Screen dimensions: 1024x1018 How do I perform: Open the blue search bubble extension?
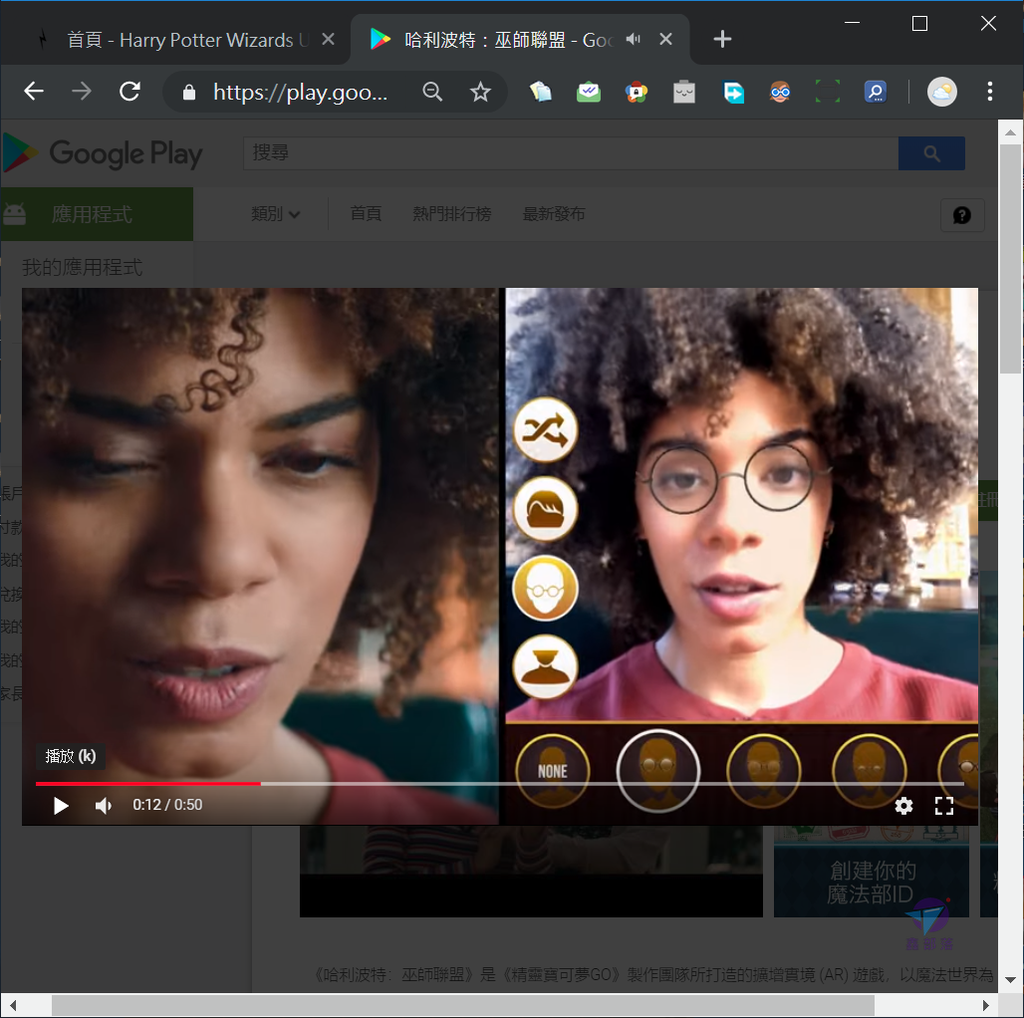point(875,91)
